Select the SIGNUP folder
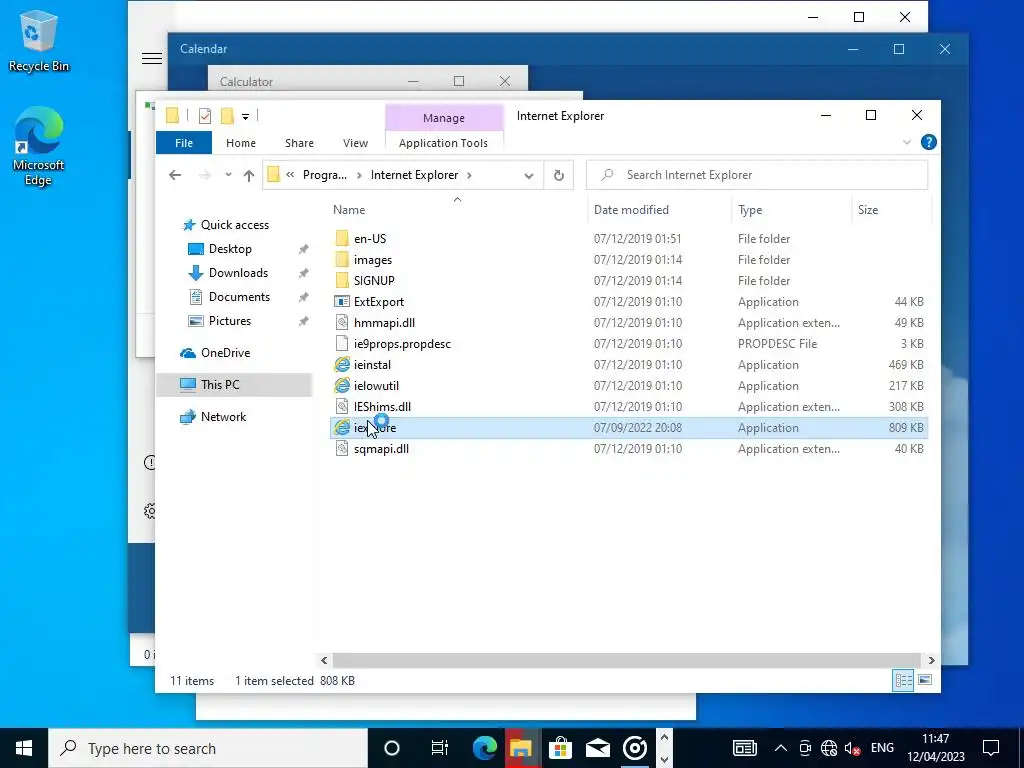1024x768 pixels. pyautogui.click(x=374, y=281)
